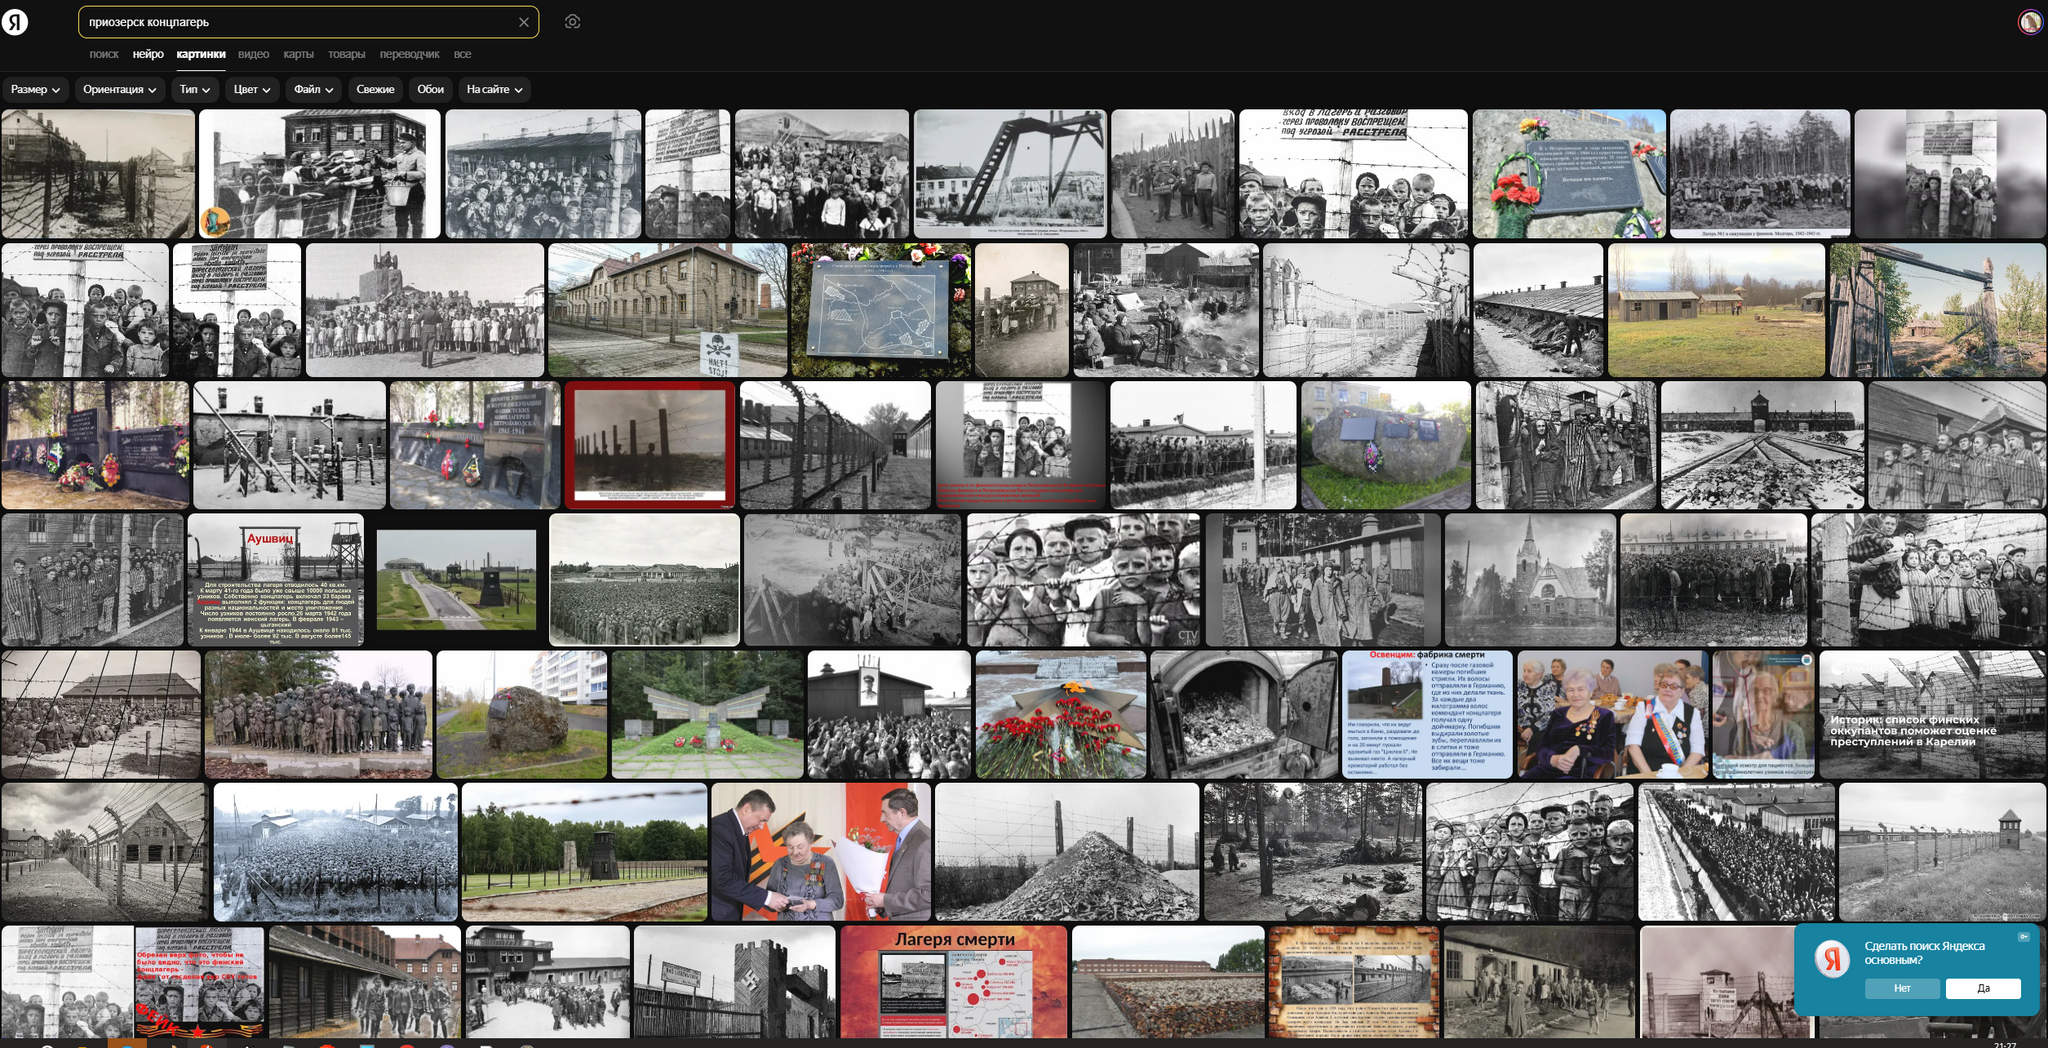Viewport: 2048px width, 1048px height.
Task: Go to the Yandex home logo
Action: tap(15, 22)
